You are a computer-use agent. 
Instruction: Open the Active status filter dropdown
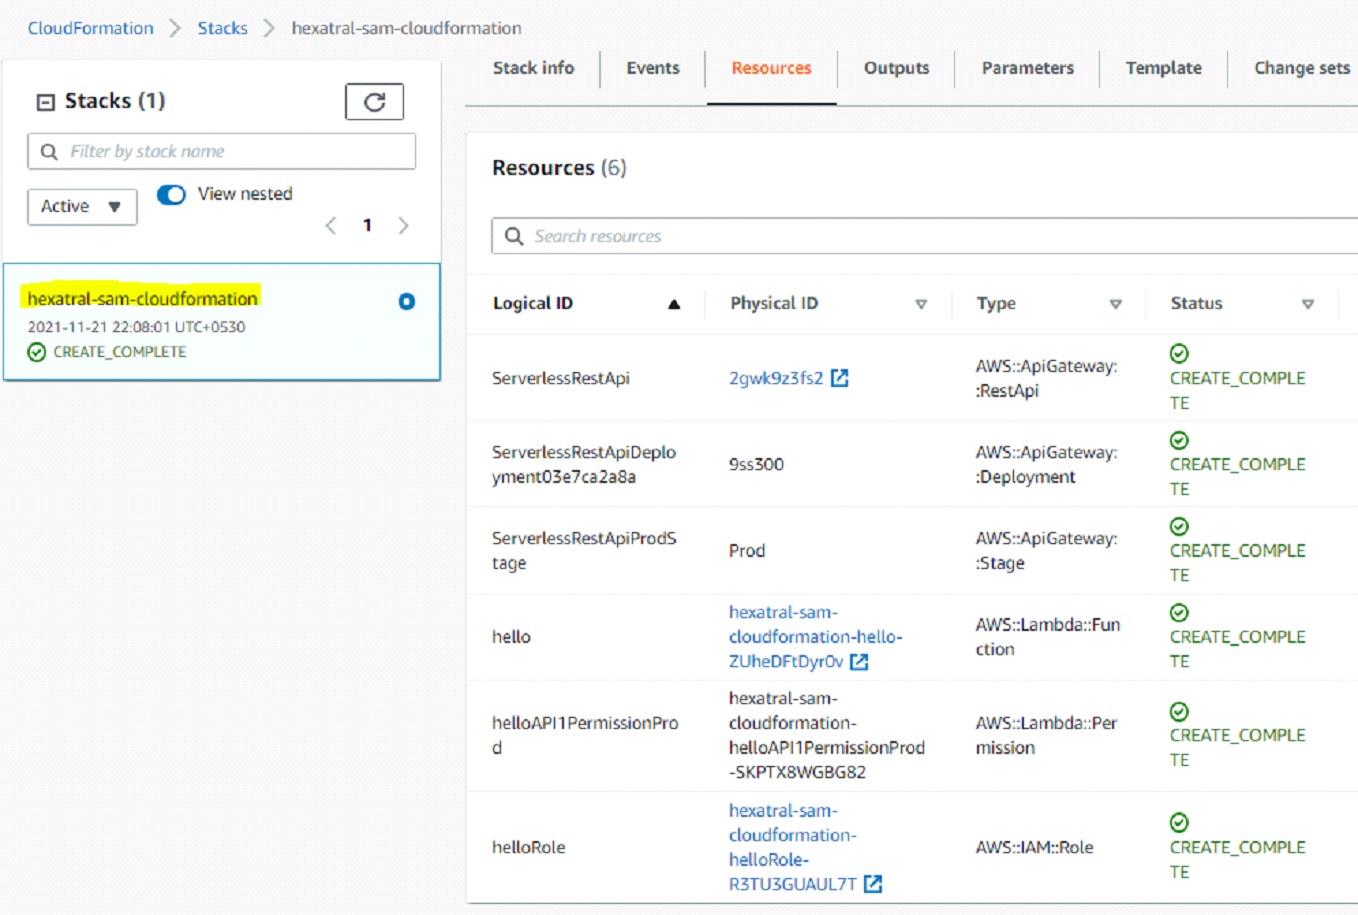pos(82,207)
